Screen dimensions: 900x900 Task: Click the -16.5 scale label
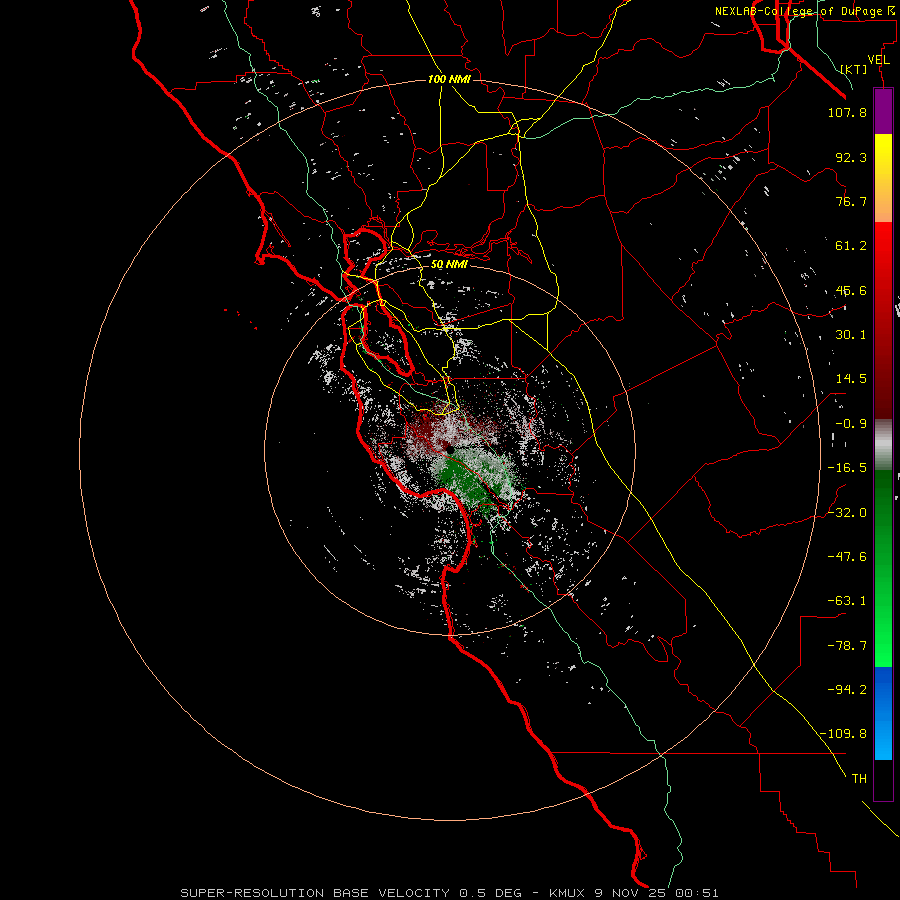tap(847, 468)
